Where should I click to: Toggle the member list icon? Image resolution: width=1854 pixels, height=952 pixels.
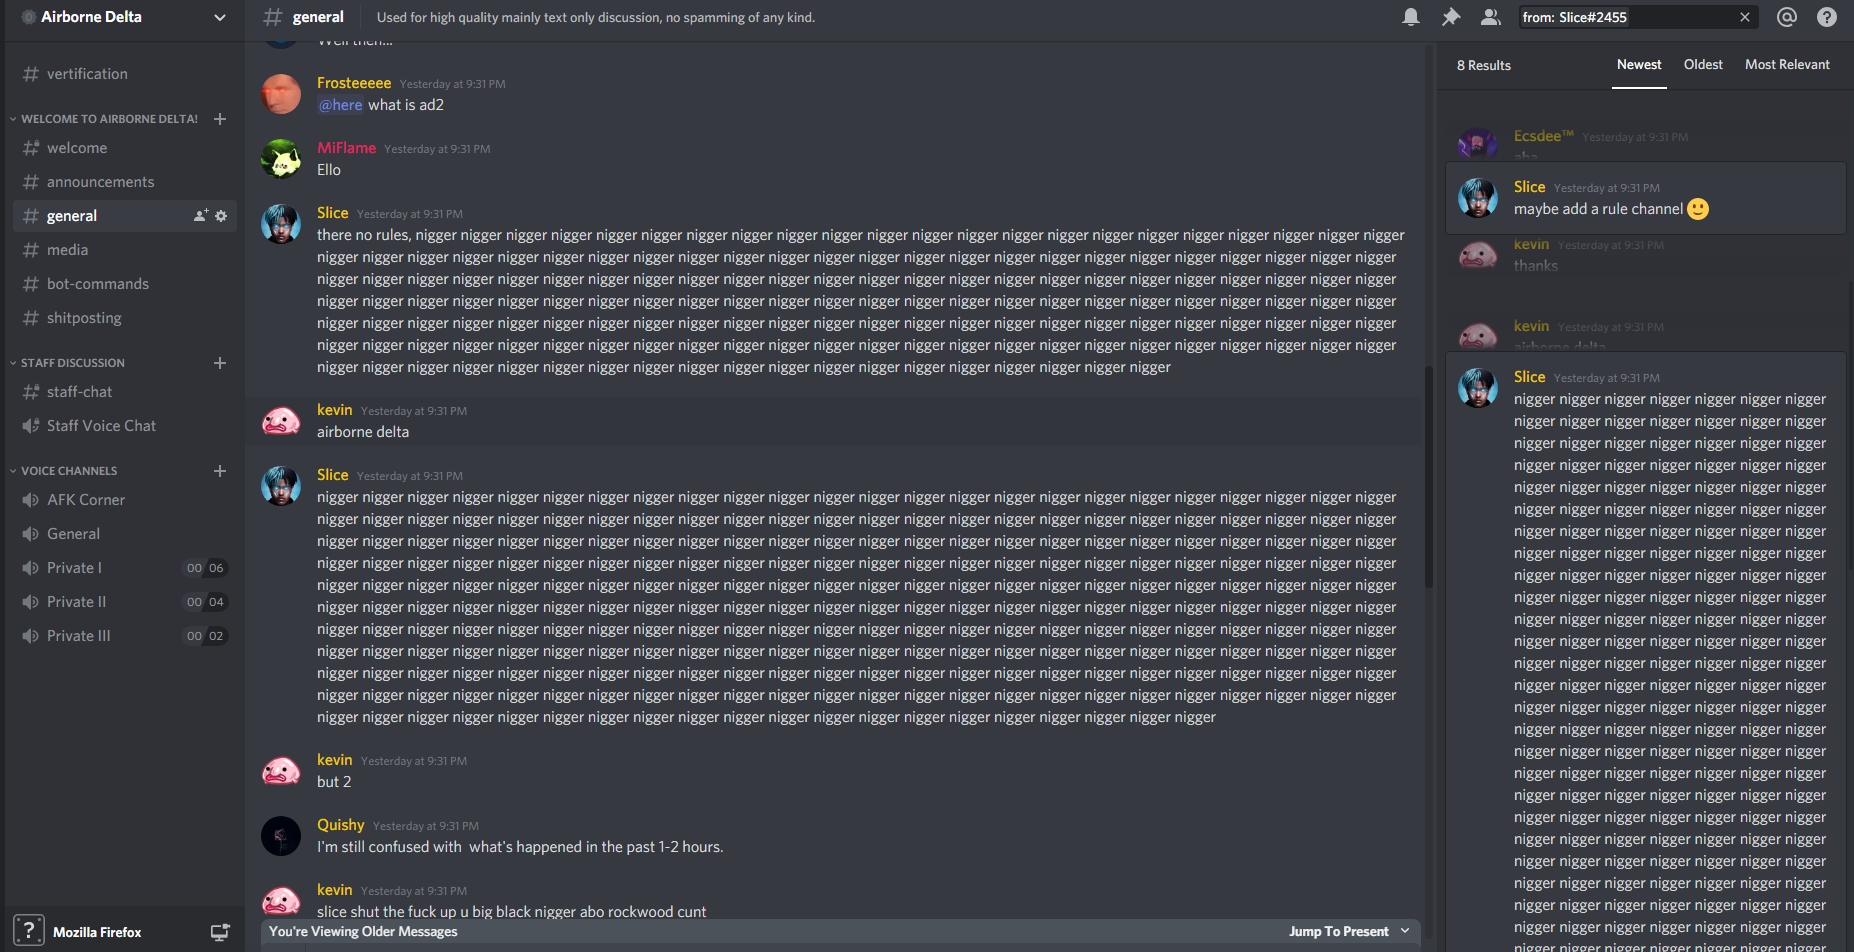point(1490,17)
